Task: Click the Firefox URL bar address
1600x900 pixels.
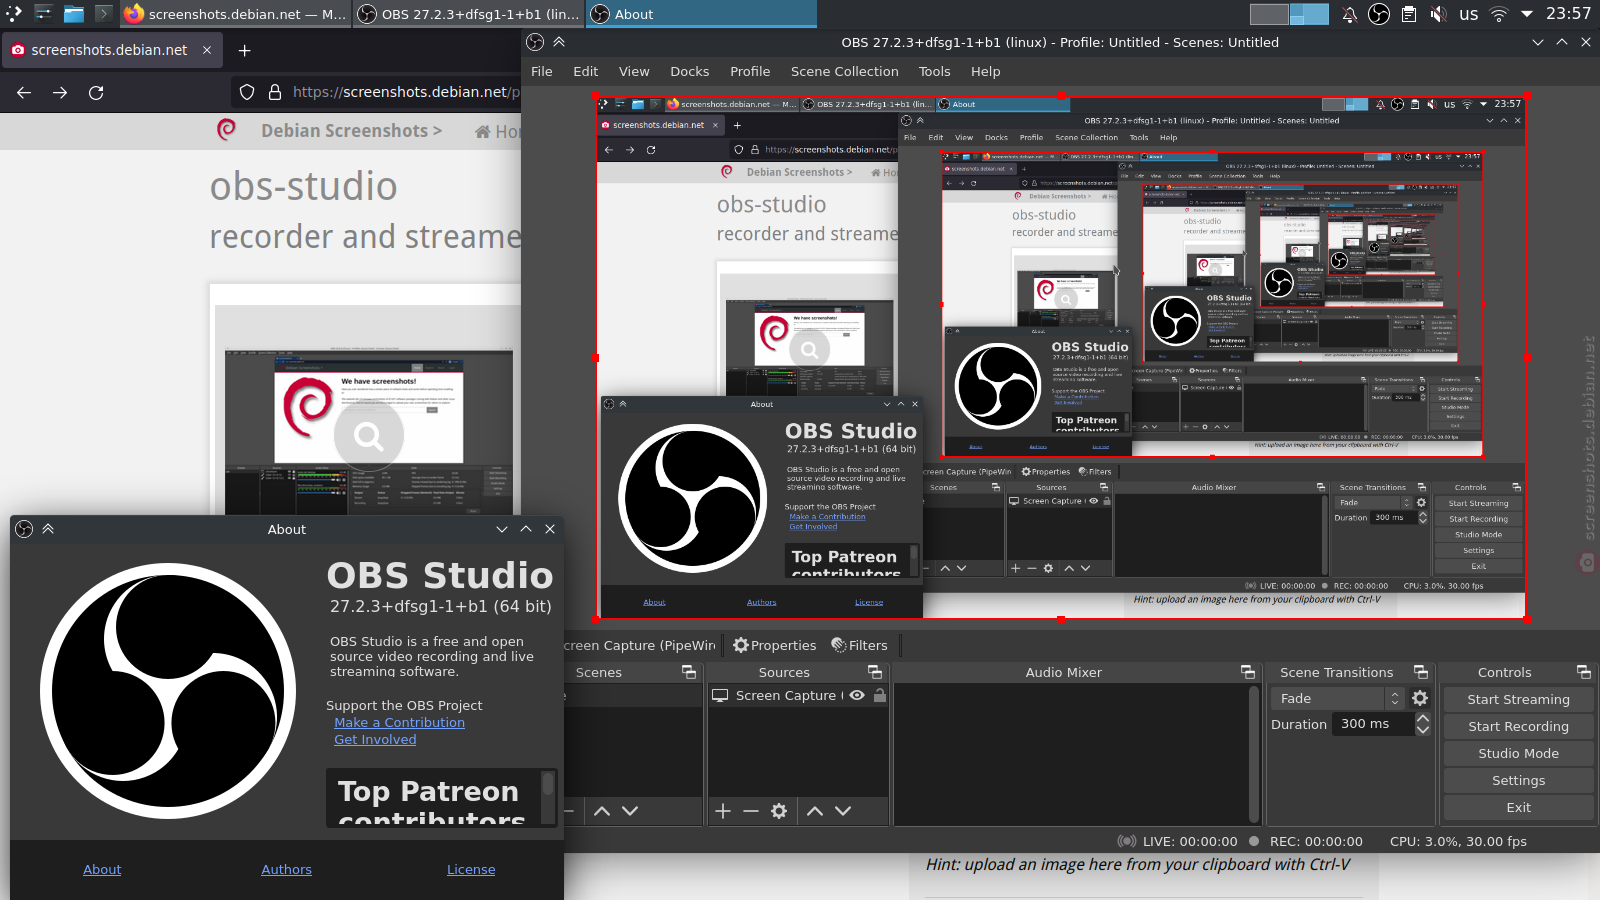Action: point(406,92)
